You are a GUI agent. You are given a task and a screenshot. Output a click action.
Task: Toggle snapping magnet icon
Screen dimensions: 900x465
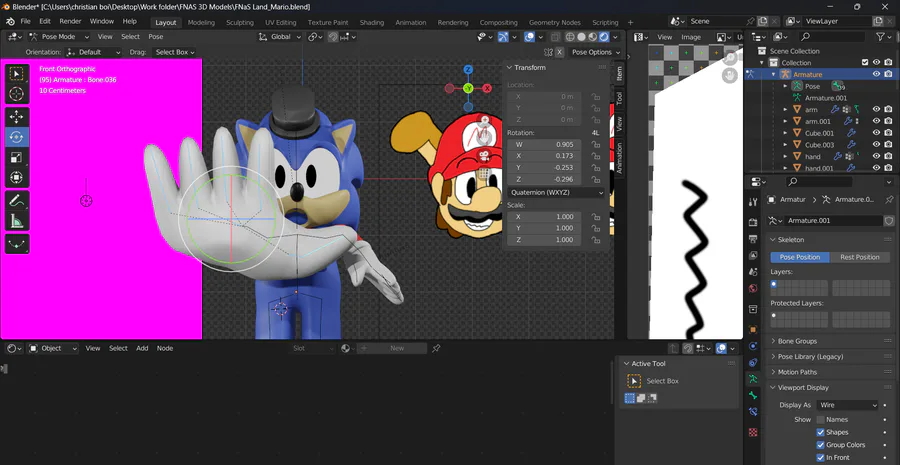tap(333, 37)
